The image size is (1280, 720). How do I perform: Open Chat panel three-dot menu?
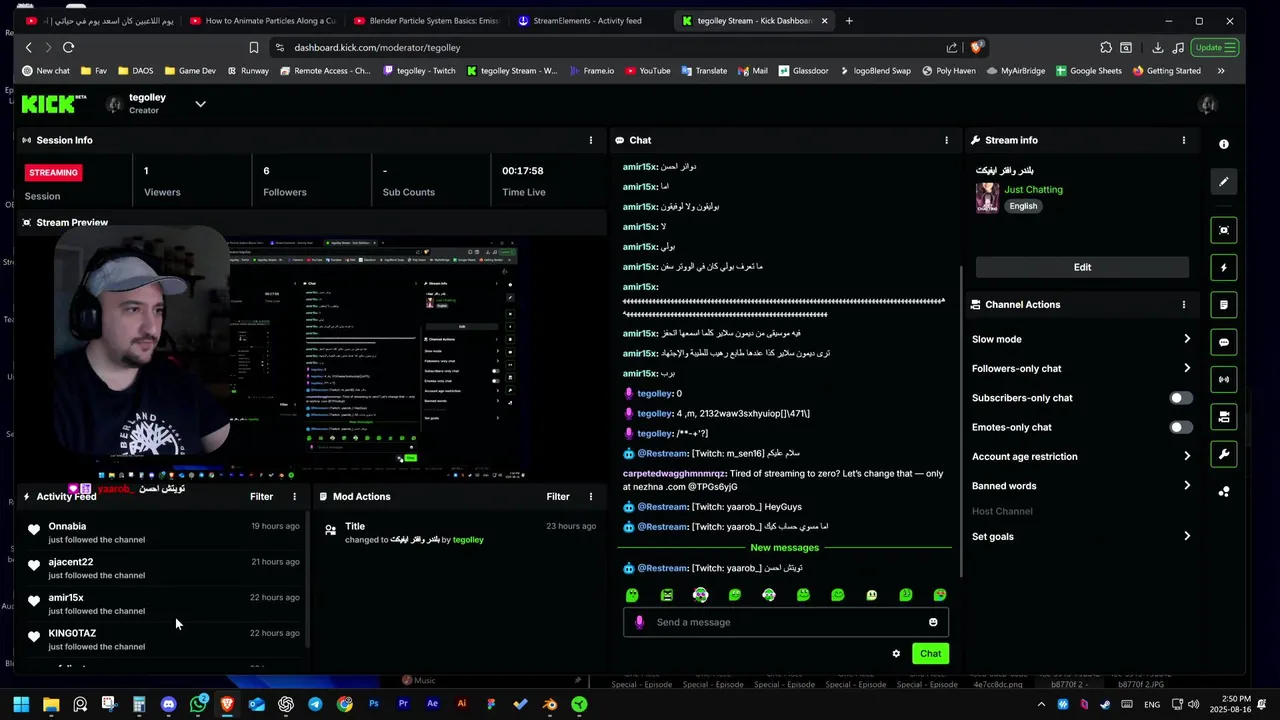pos(946,140)
